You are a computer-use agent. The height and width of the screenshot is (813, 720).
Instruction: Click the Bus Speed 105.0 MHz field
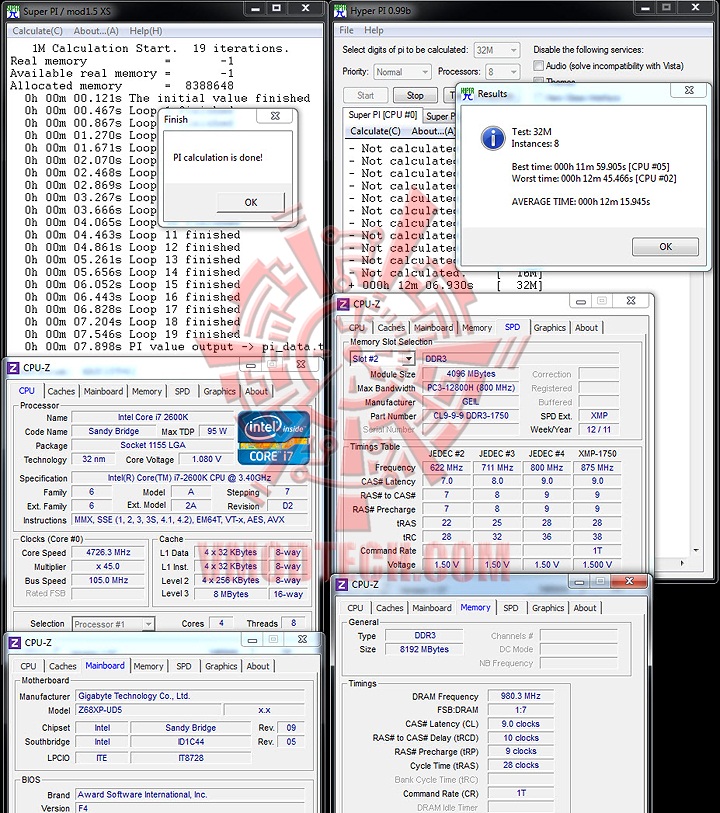coord(108,581)
